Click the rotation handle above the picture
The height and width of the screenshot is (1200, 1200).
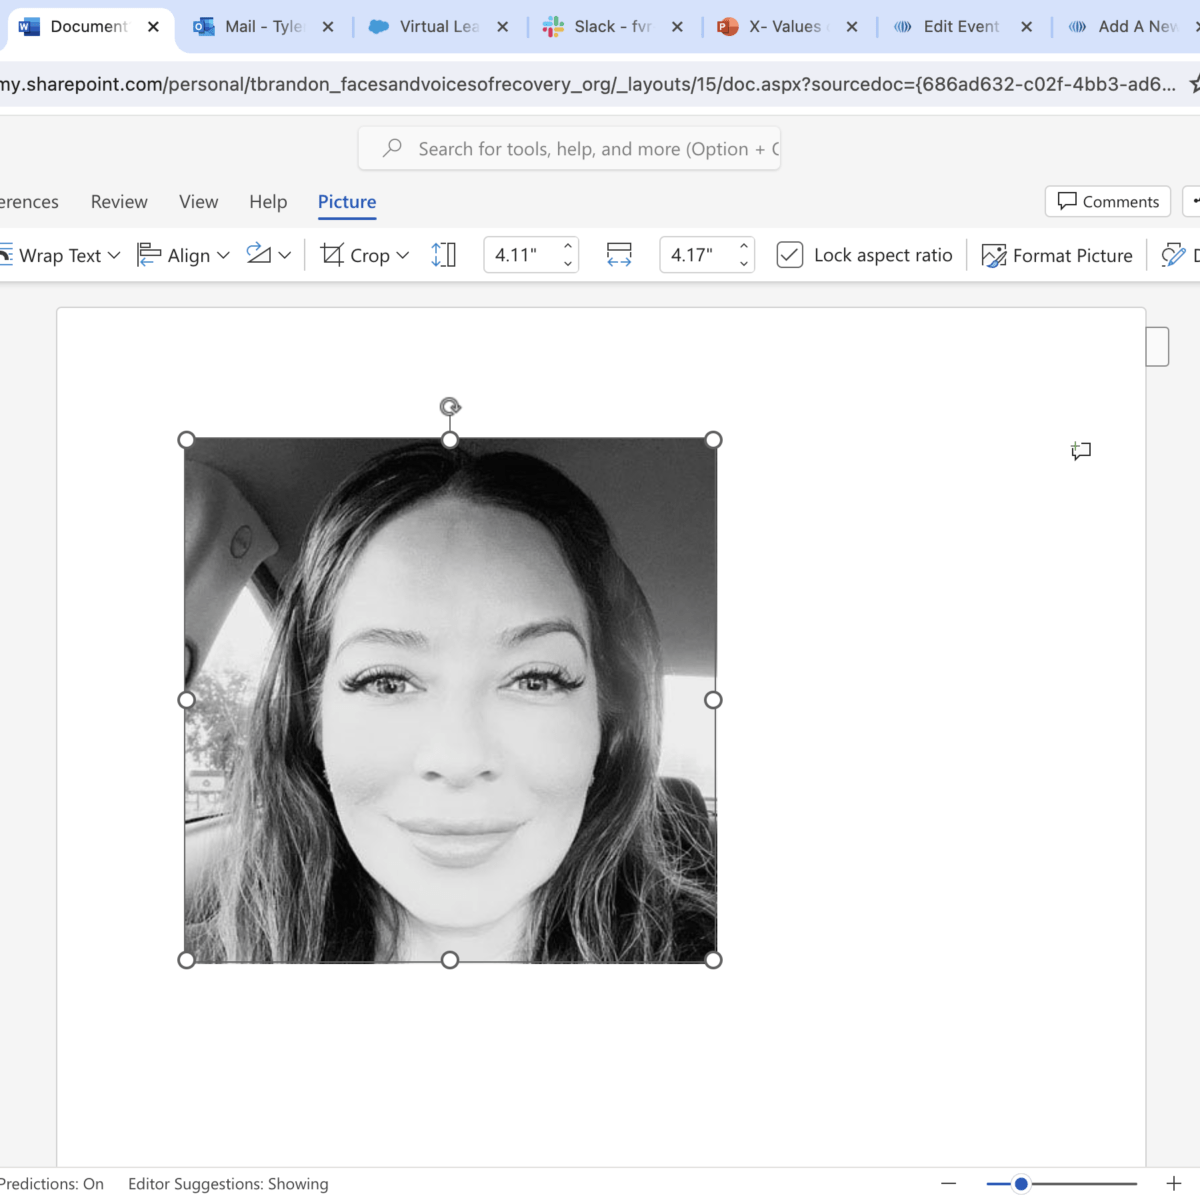(450, 406)
